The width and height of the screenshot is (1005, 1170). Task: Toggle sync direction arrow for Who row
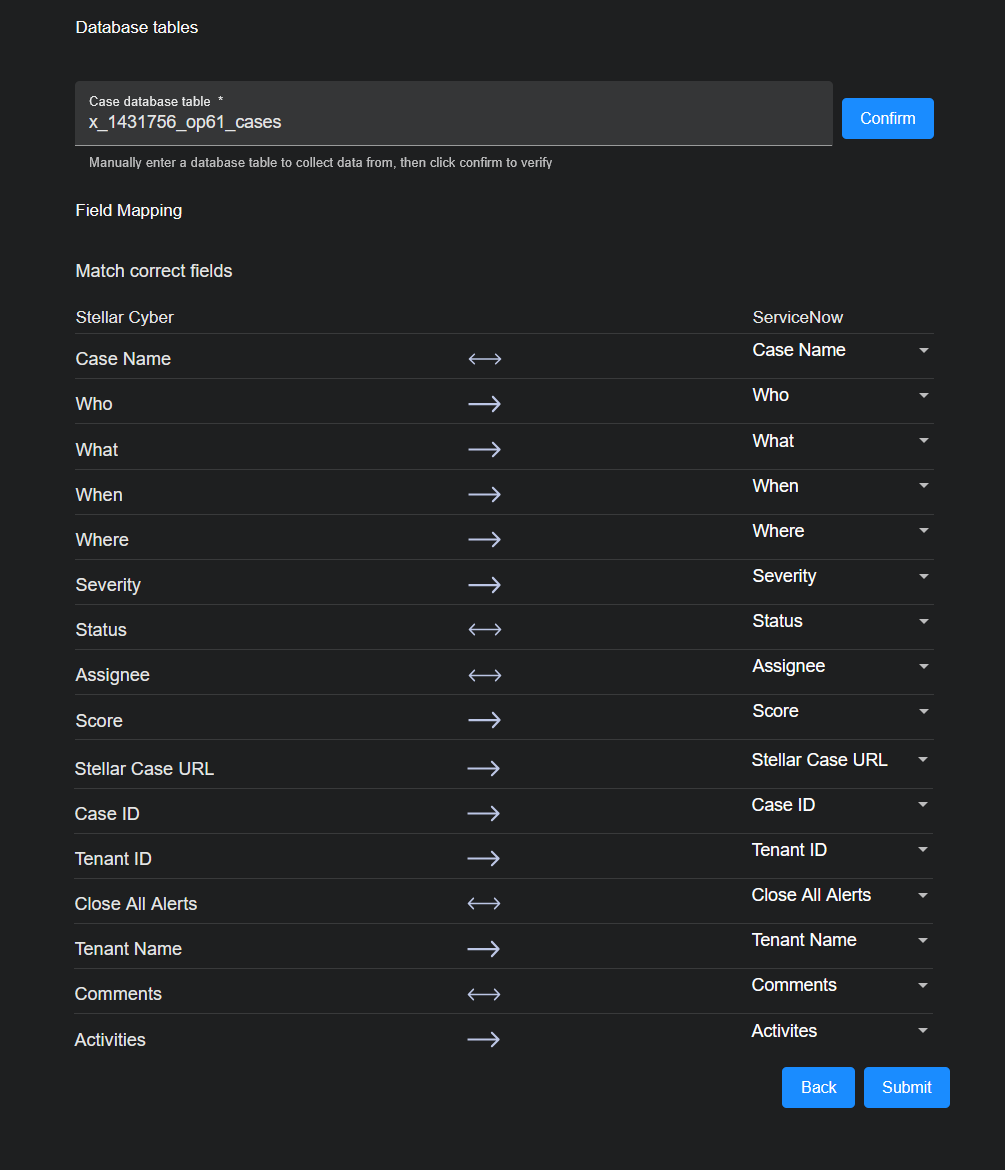(x=484, y=404)
